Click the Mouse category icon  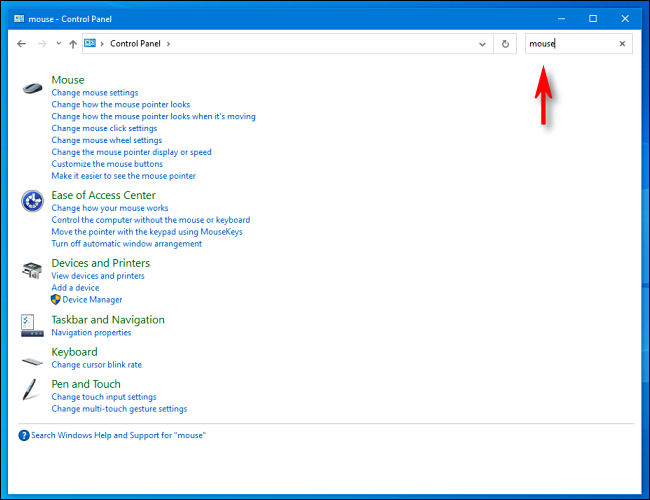[32, 87]
